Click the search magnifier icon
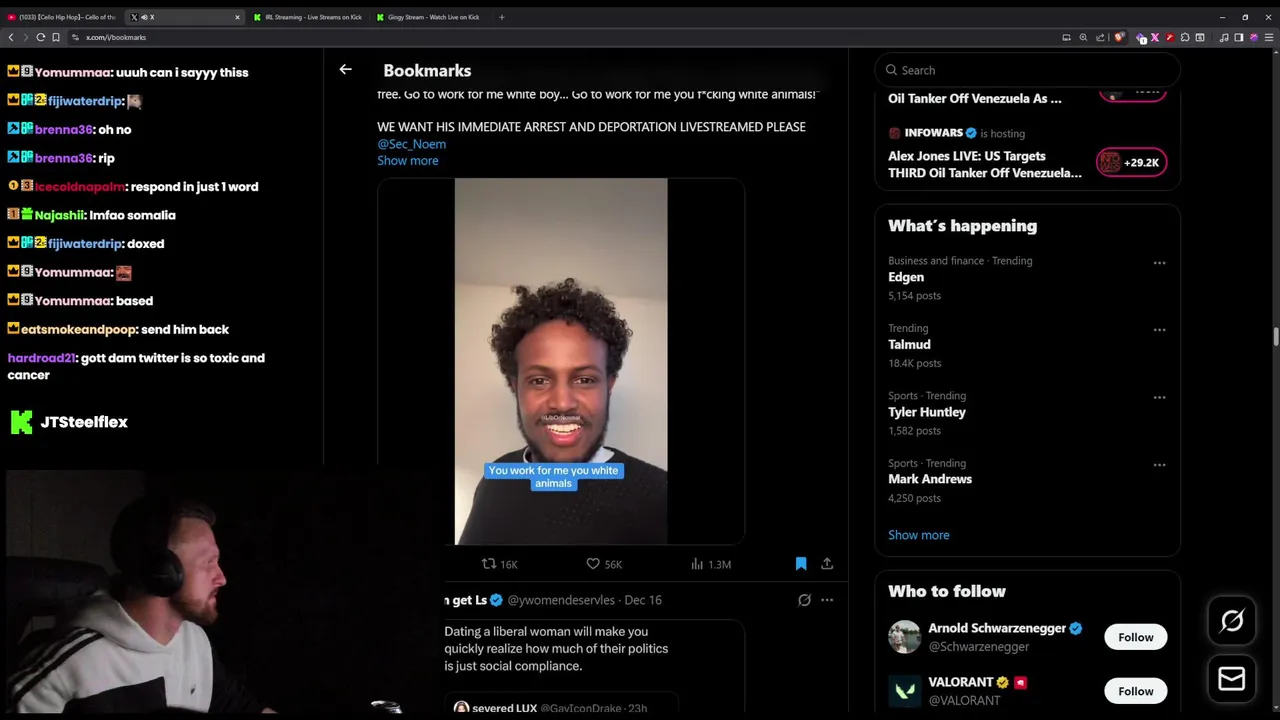The width and height of the screenshot is (1280, 720). click(x=891, y=70)
